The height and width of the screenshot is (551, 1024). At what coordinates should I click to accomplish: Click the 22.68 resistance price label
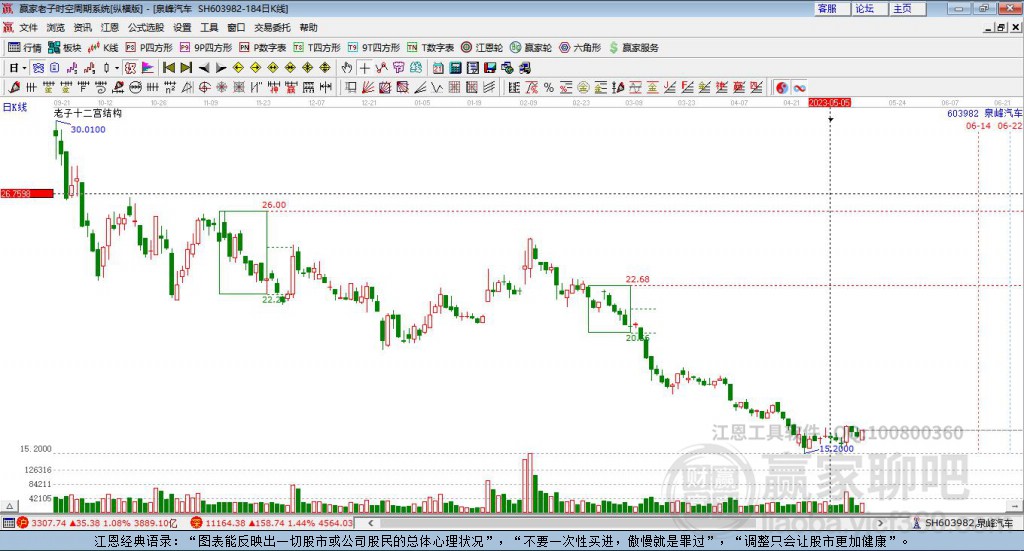click(637, 279)
